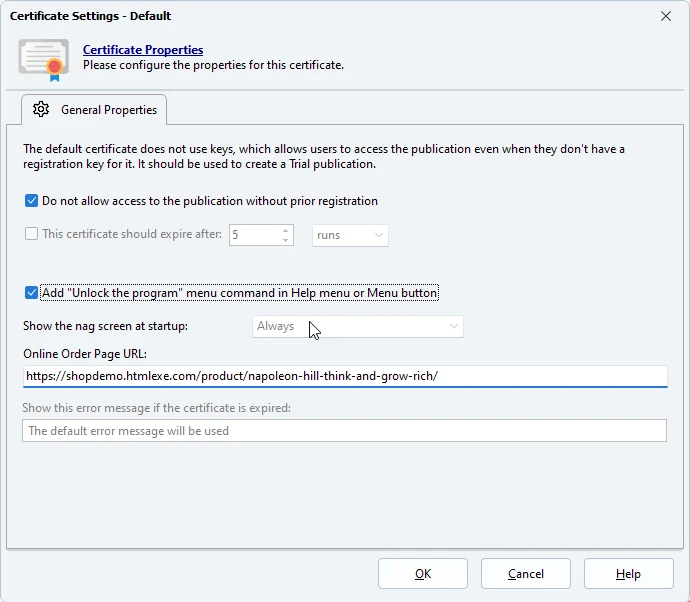Image resolution: width=690 pixels, height=602 pixels.
Task: Click the 'Online Order Page URL:' label
Action: coord(85,353)
